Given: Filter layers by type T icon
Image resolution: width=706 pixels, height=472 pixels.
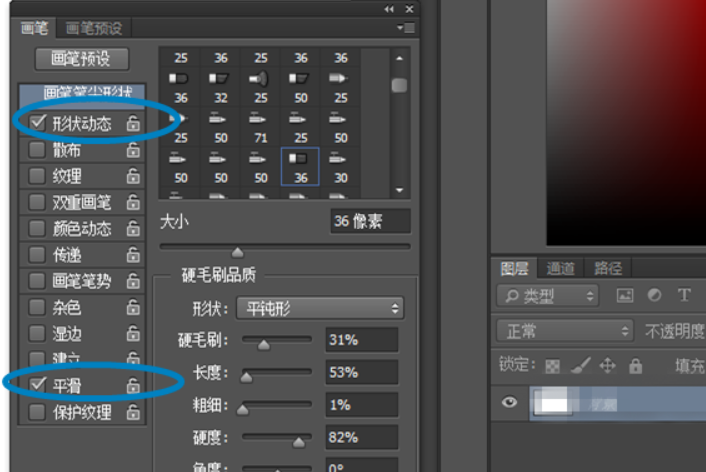Looking at the screenshot, I should (684, 295).
